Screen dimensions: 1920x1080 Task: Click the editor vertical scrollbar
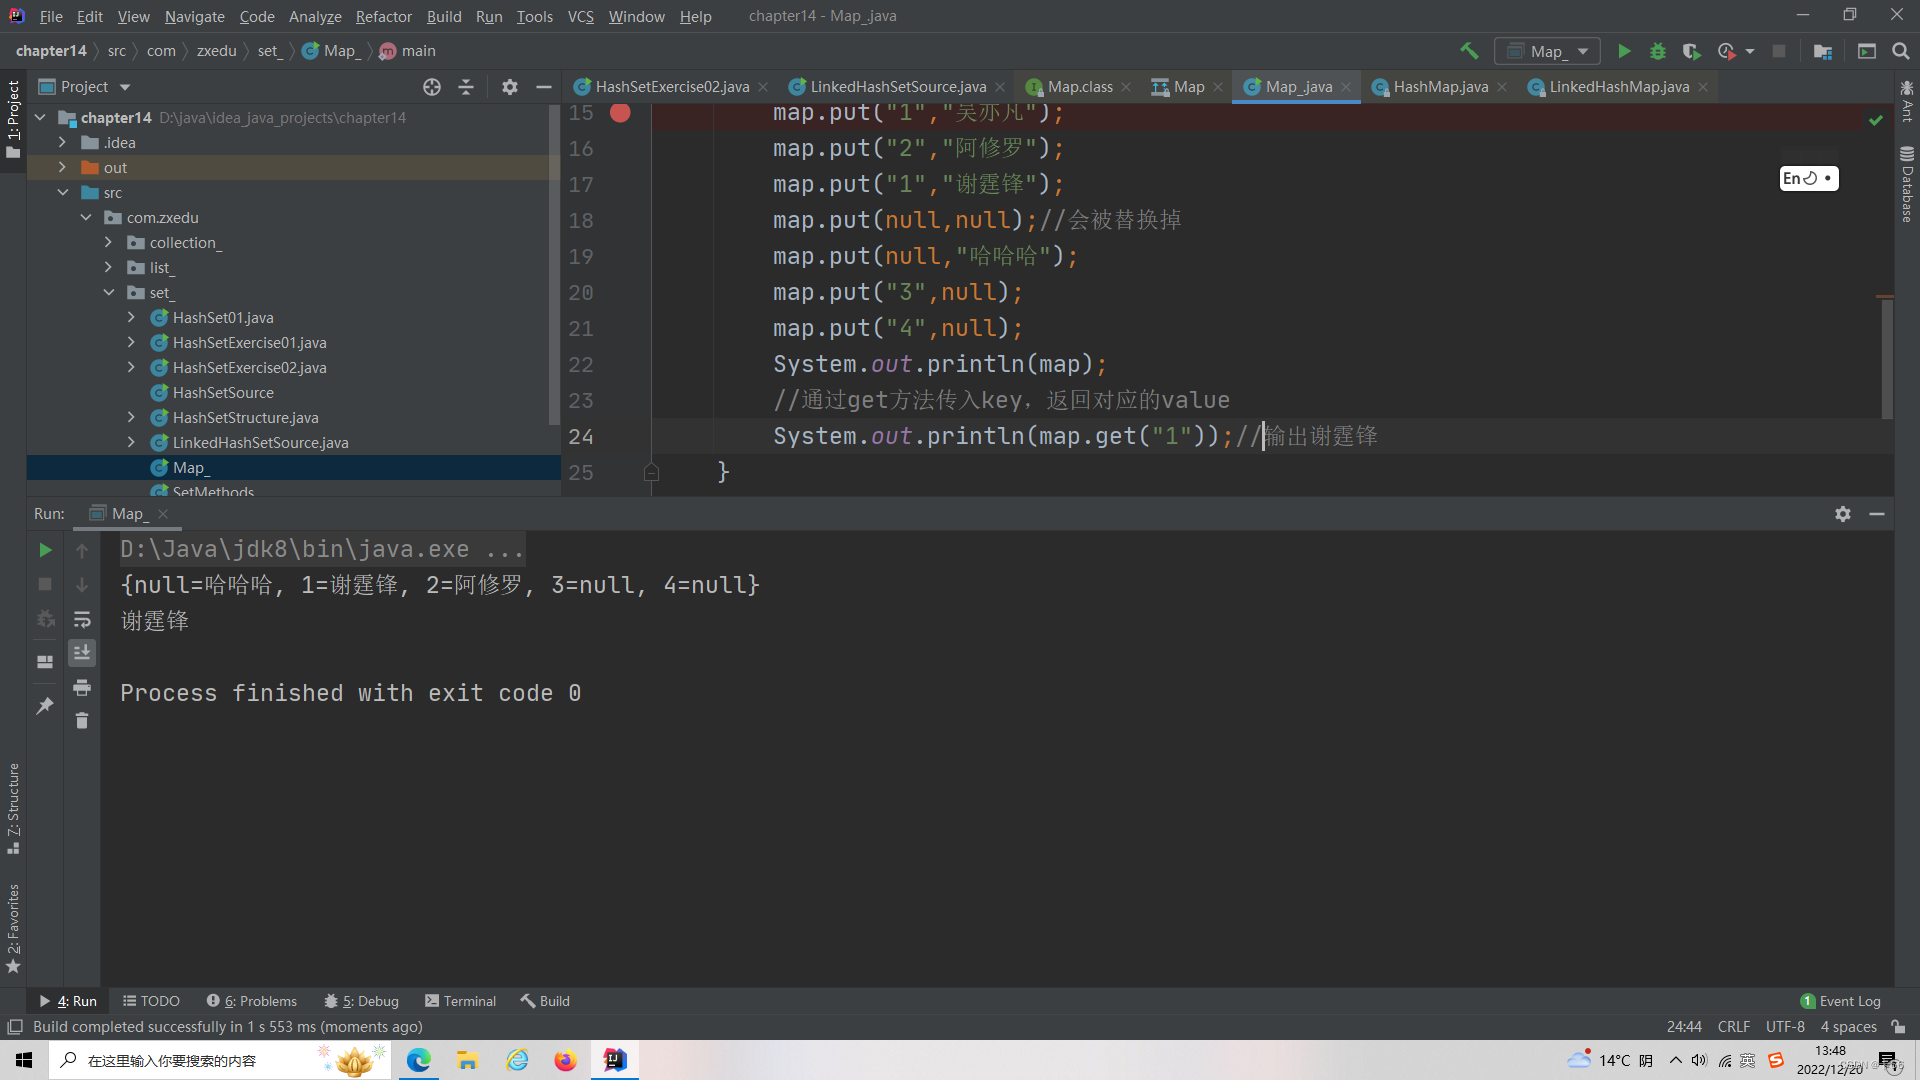(1886, 358)
